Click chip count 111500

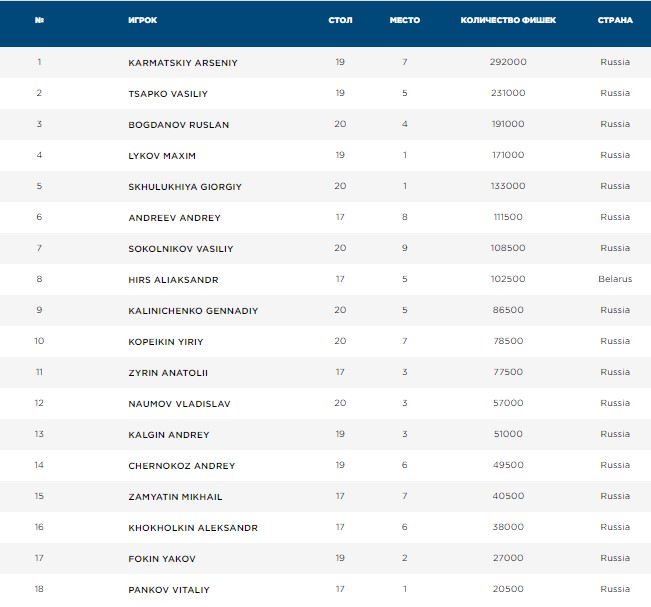[x=508, y=217]
